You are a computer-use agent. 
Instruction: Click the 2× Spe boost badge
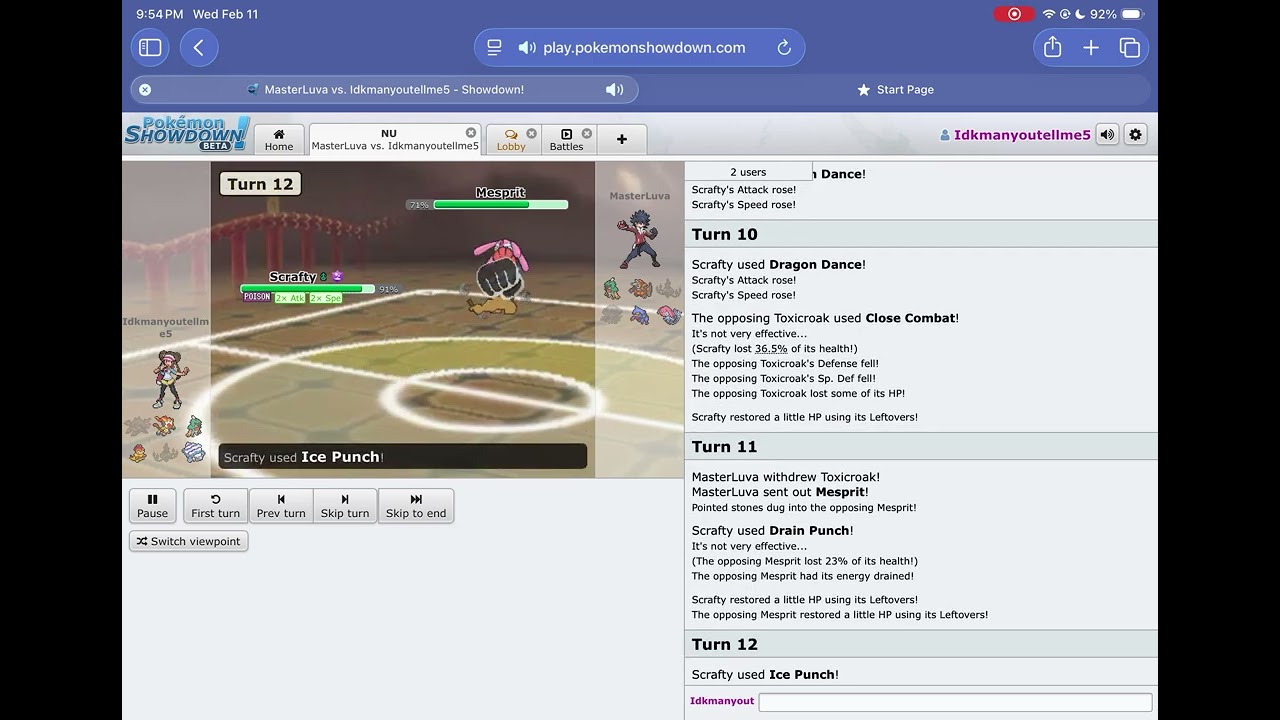click(x=325, y=298)
